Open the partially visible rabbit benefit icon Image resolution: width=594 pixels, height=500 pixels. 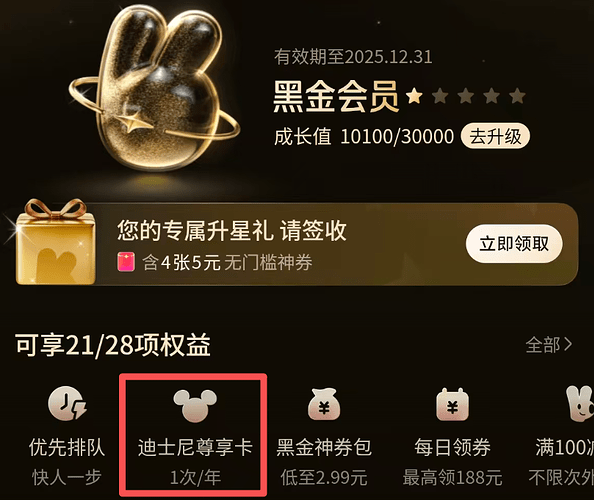click(x=580, y=404)
